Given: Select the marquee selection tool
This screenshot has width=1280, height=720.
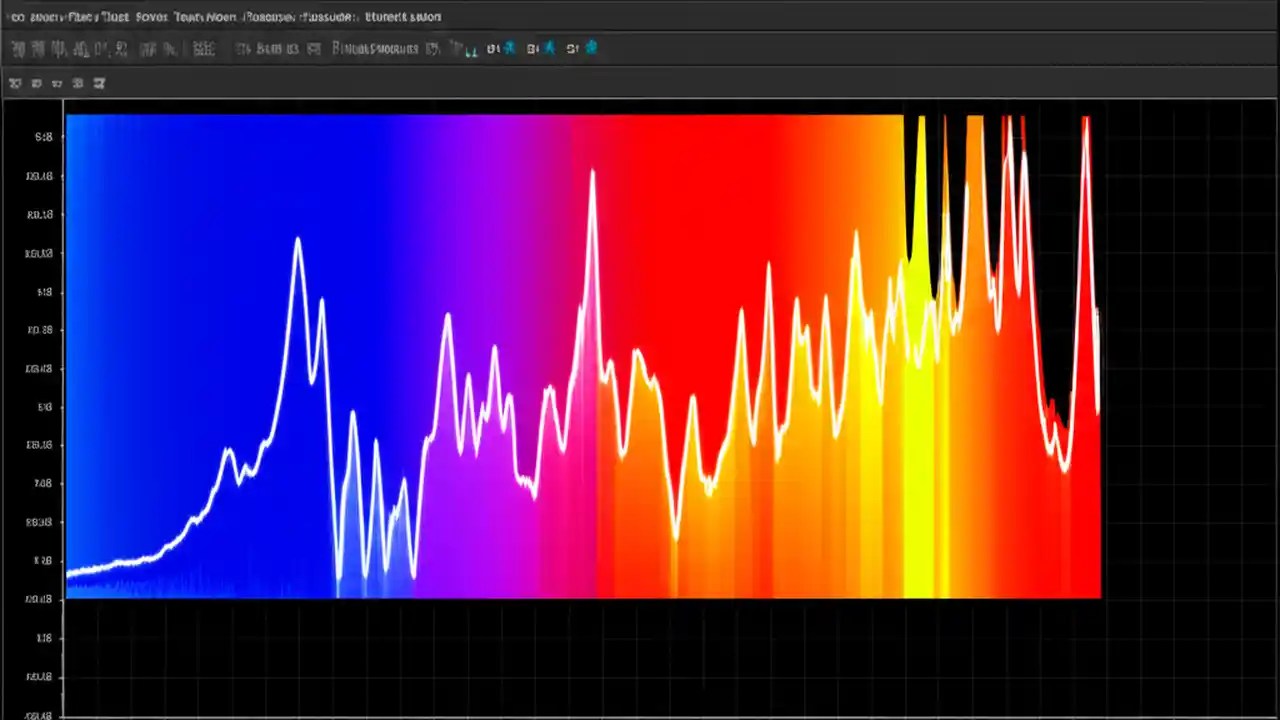Looking at the screenshot, I should [38, 48].
